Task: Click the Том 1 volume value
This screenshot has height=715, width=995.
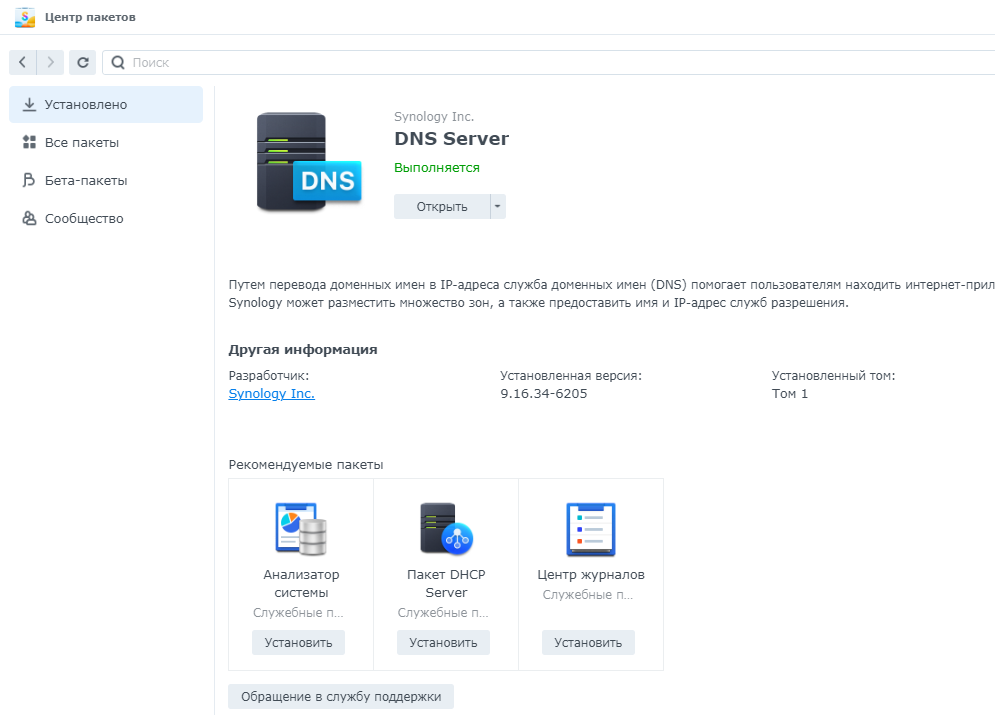Action: tap(790, 393)
